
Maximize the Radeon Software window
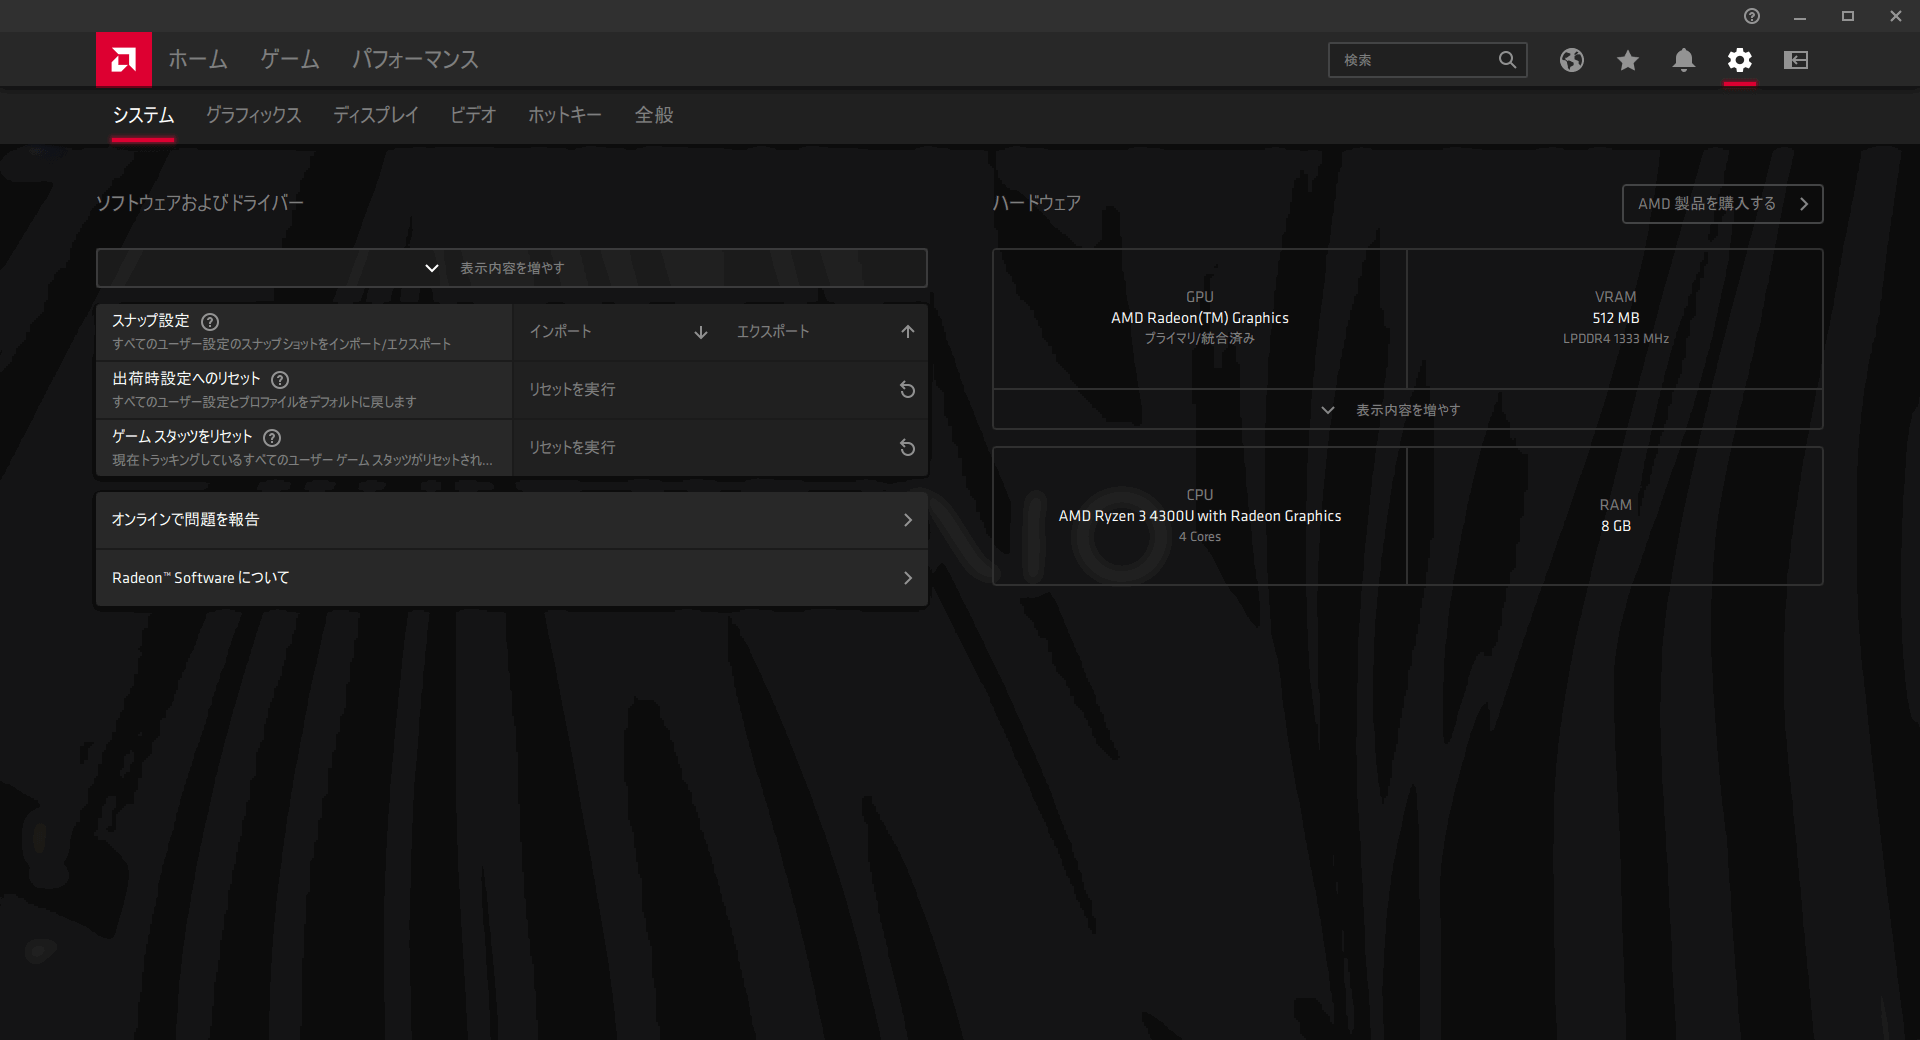tap(1848, 16)
